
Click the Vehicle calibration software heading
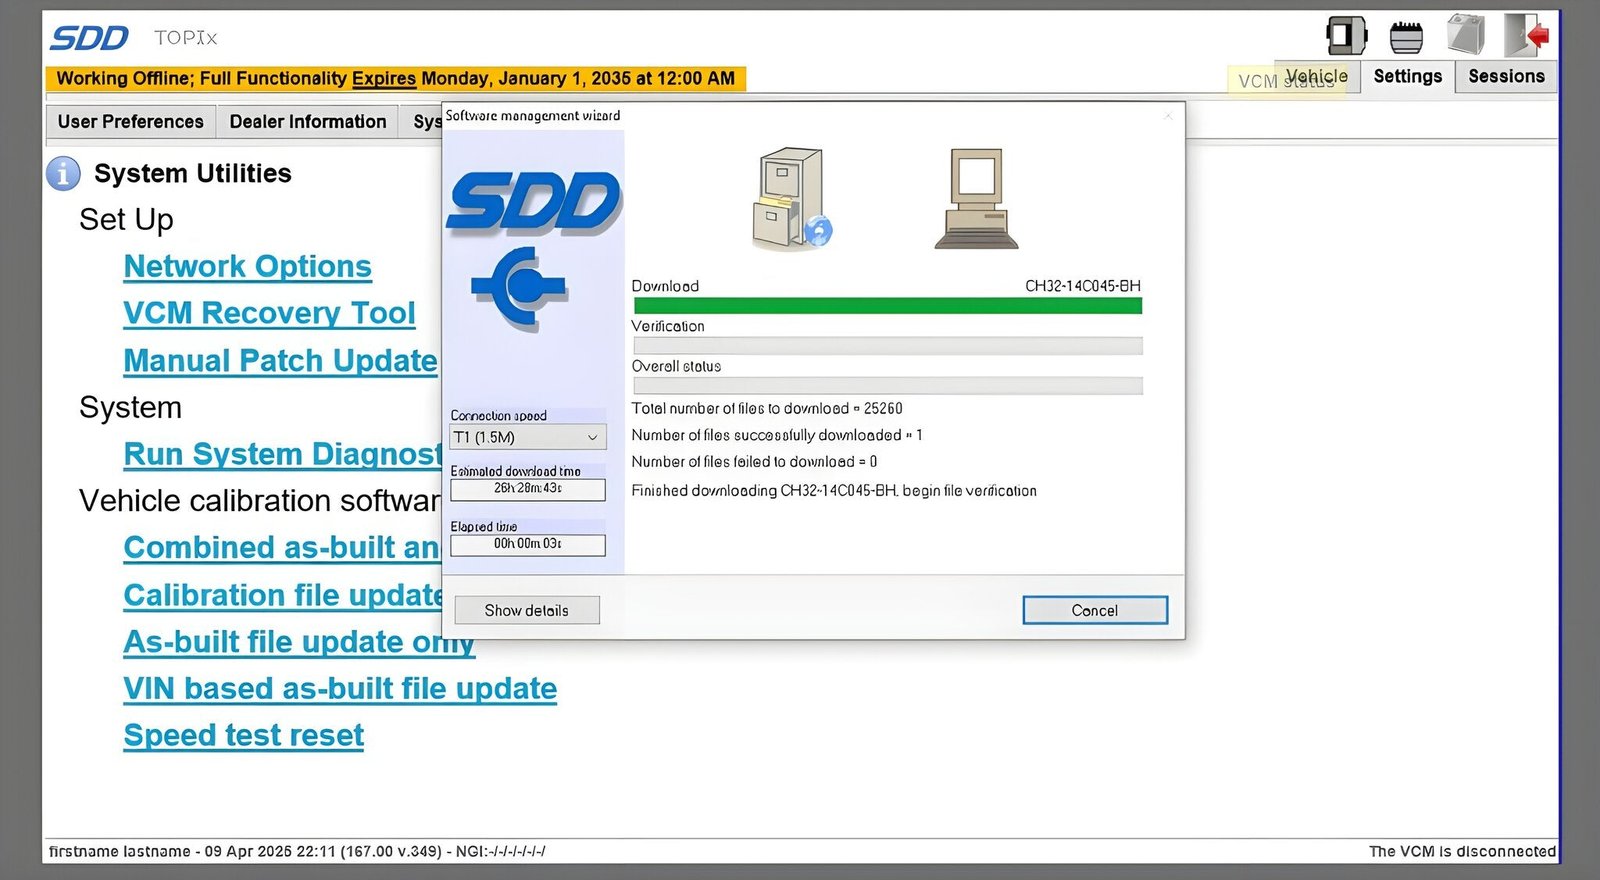point(260,501)
